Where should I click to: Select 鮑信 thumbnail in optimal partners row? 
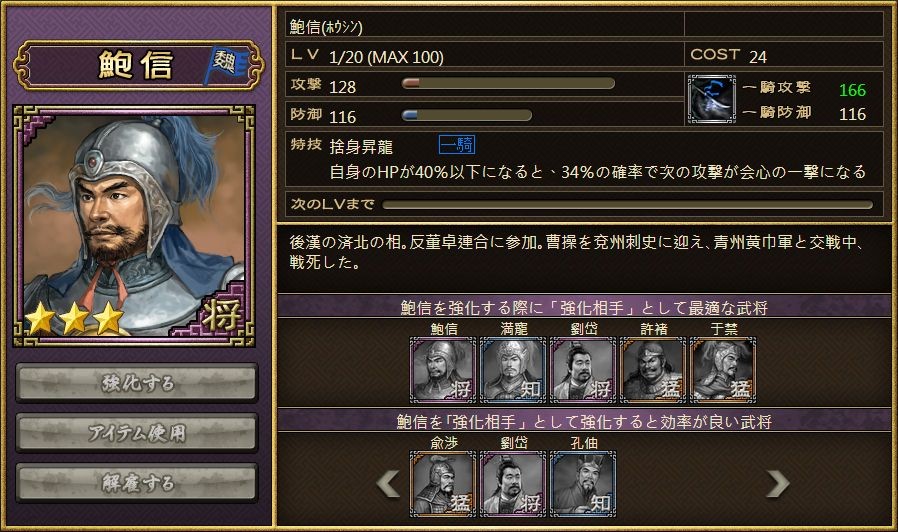click(x=443, y=369)
